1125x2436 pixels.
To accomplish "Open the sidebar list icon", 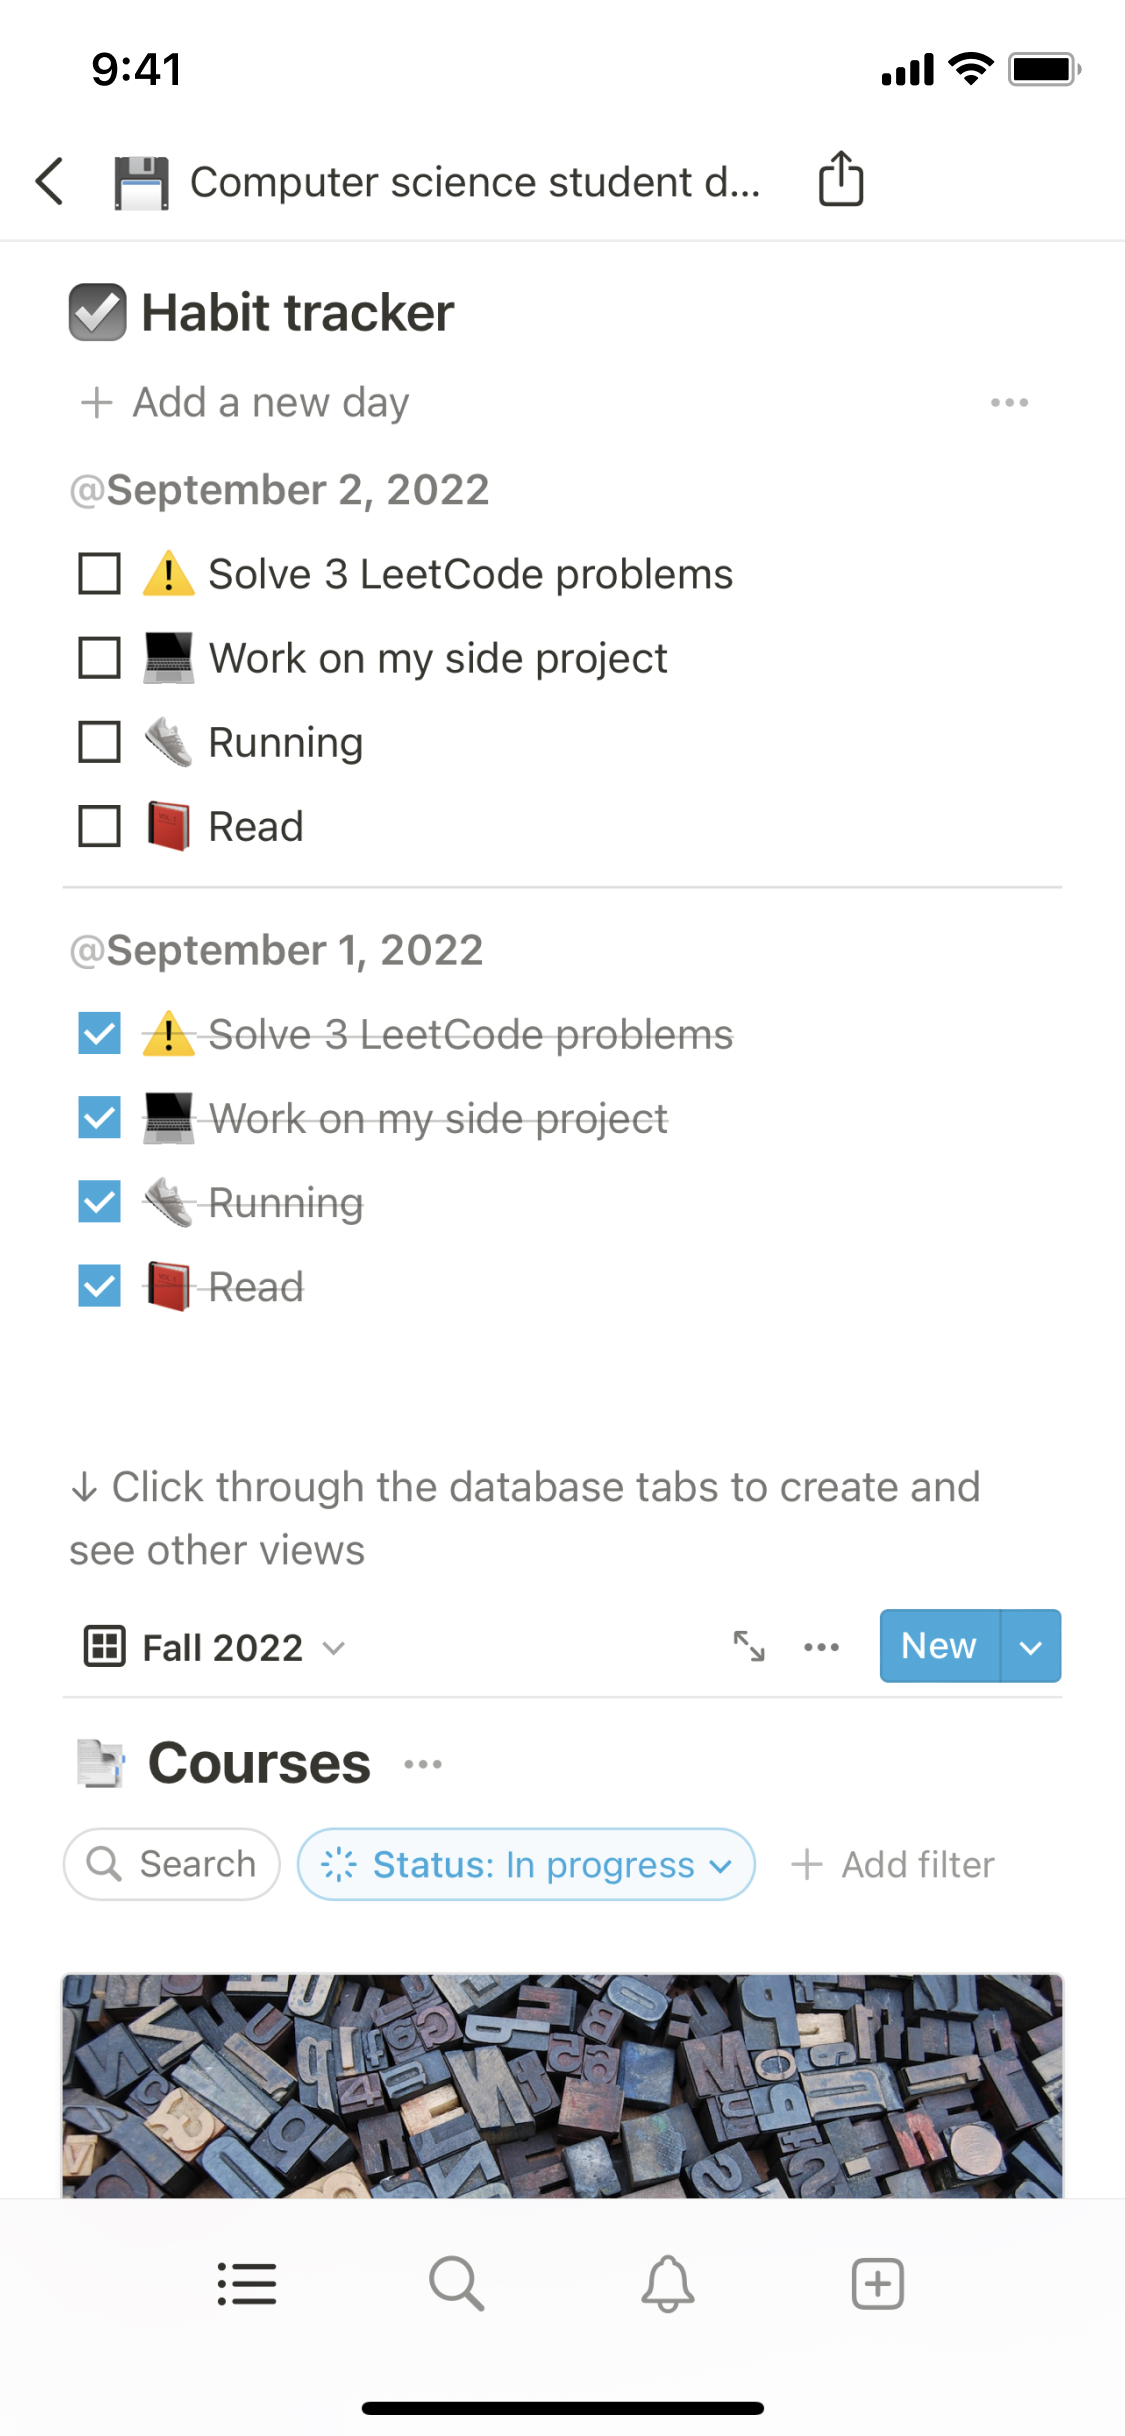I will (247, 2283).
